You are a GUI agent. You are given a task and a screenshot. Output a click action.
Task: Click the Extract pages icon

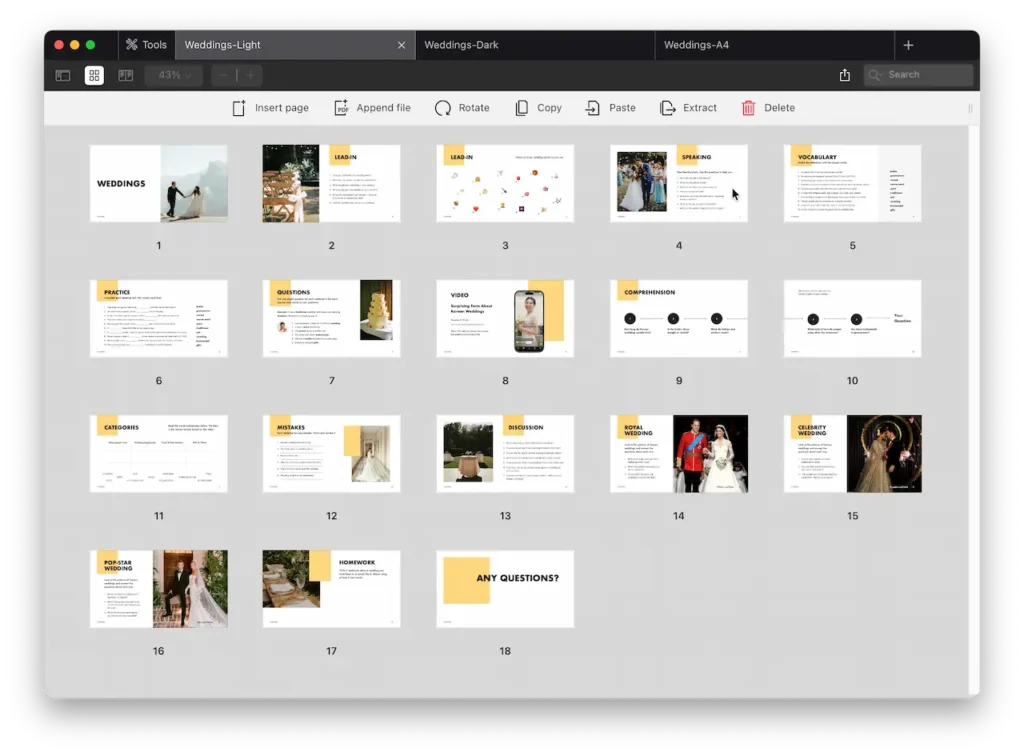click(668, 108)
